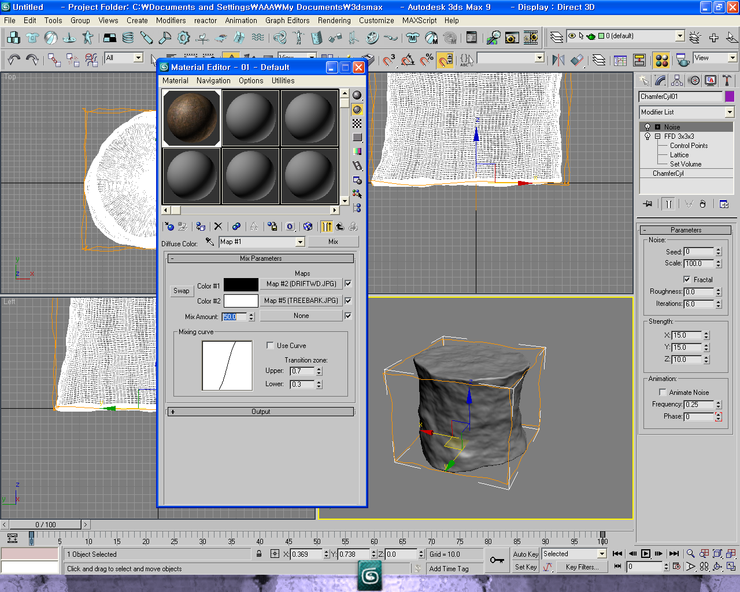Click the Align tool icon
The width and height of the screenshot is (740, 592).
(577, 59)
